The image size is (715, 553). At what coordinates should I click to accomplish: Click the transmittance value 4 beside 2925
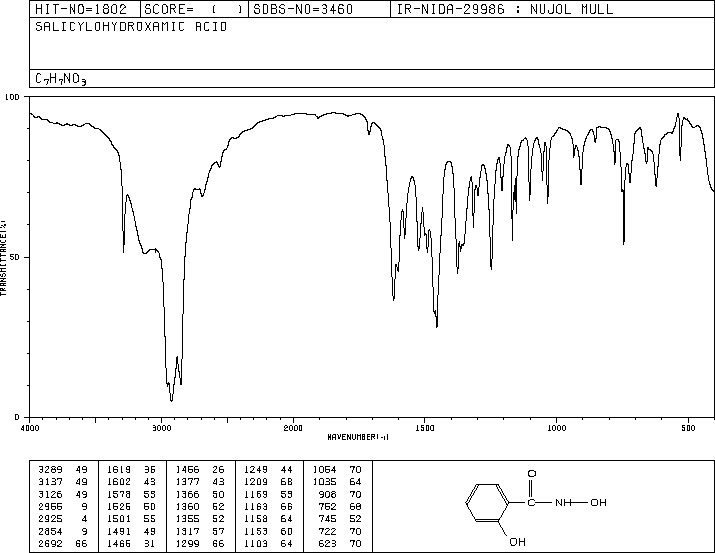(x=84, y=519)
